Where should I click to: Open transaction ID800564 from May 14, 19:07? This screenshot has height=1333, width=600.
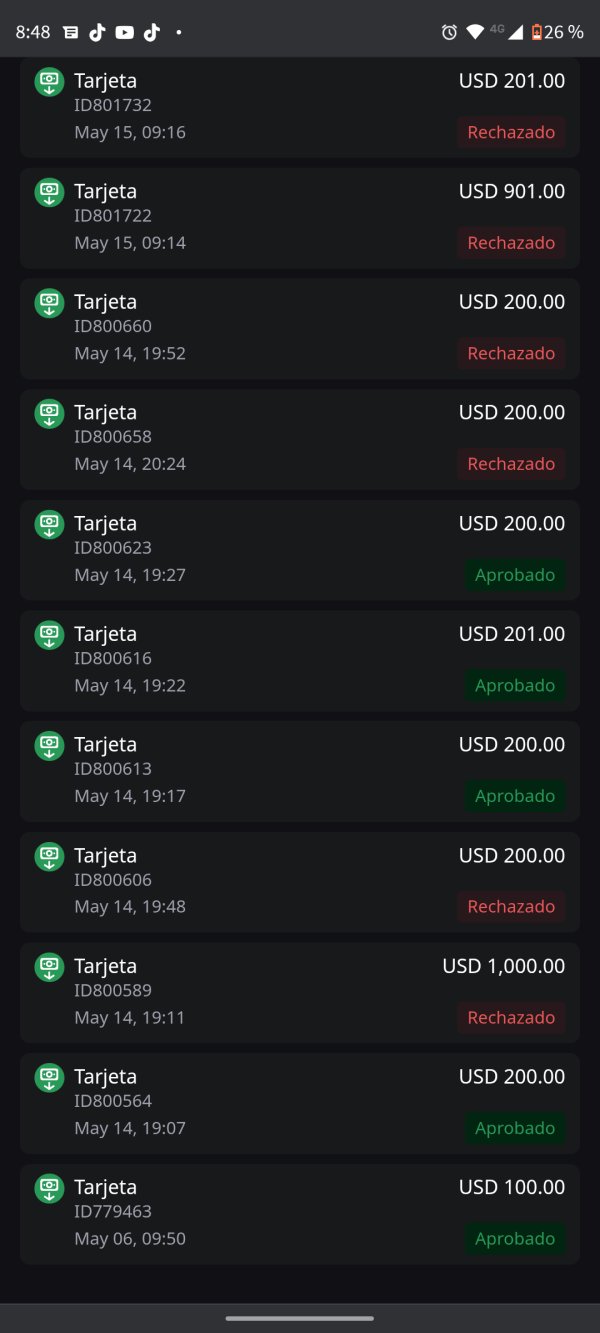point(300,1103)
